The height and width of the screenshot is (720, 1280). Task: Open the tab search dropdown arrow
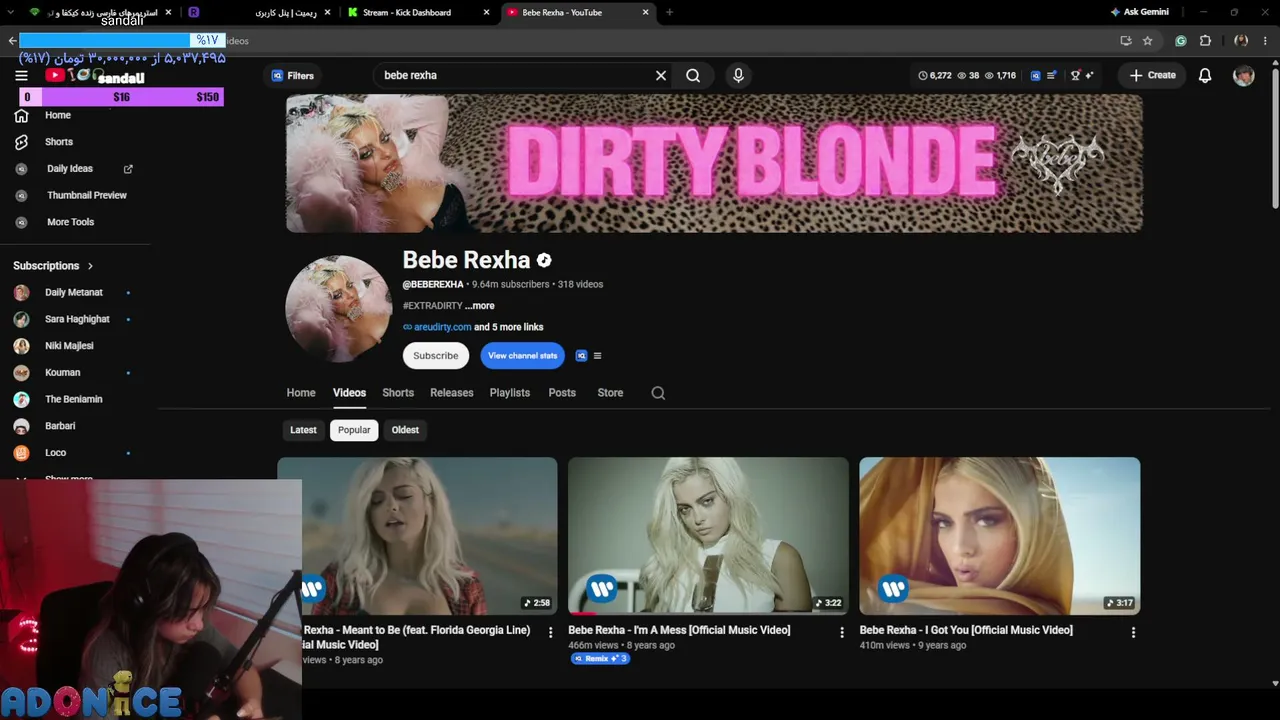[x=9, y=12]
